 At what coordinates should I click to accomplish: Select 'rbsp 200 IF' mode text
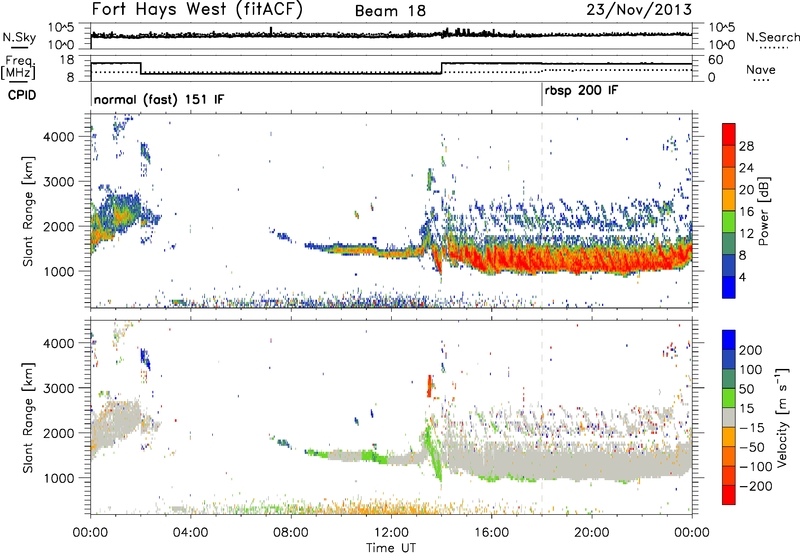tap(581, 91)
